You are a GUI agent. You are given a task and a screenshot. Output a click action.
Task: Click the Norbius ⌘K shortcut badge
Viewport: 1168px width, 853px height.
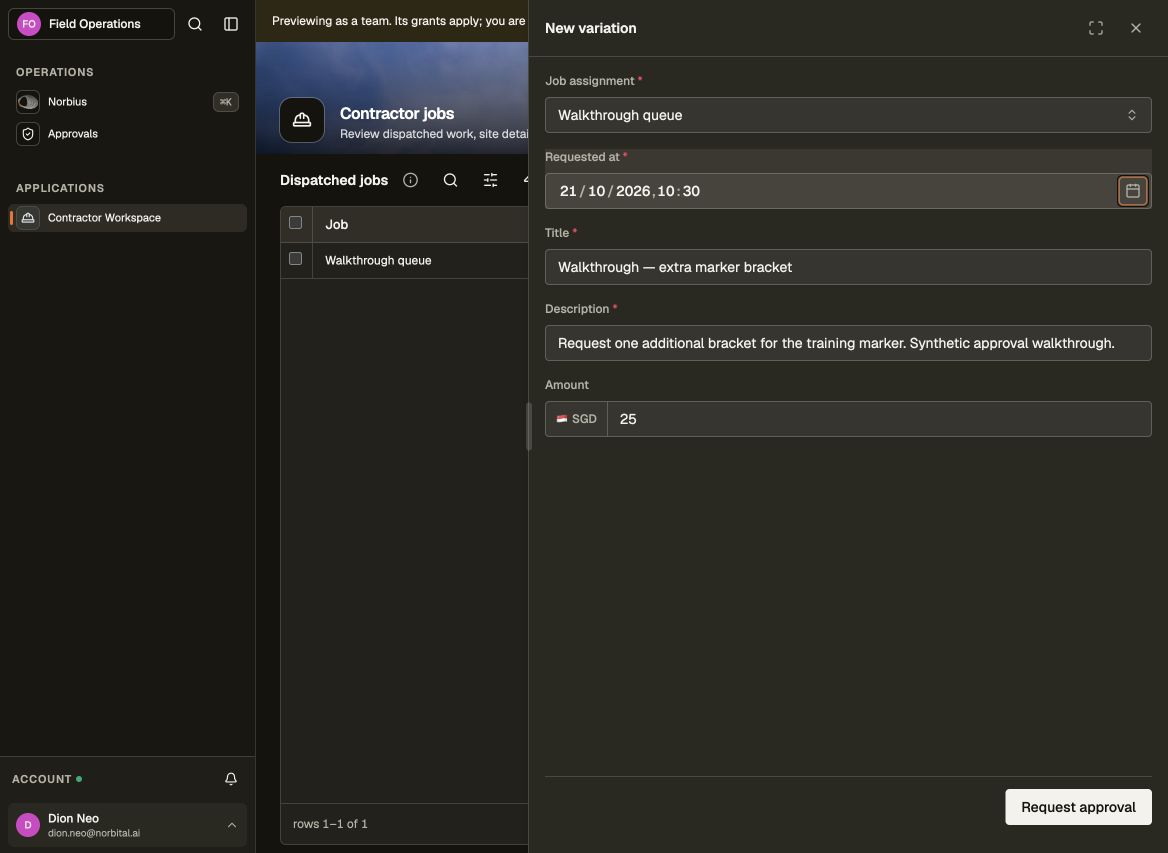[226, 102]
